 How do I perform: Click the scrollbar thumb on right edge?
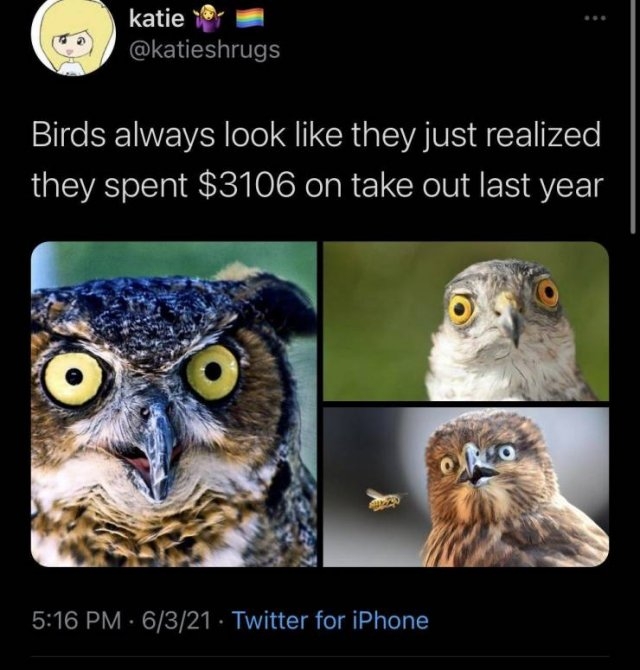click(x=634, y=116)
